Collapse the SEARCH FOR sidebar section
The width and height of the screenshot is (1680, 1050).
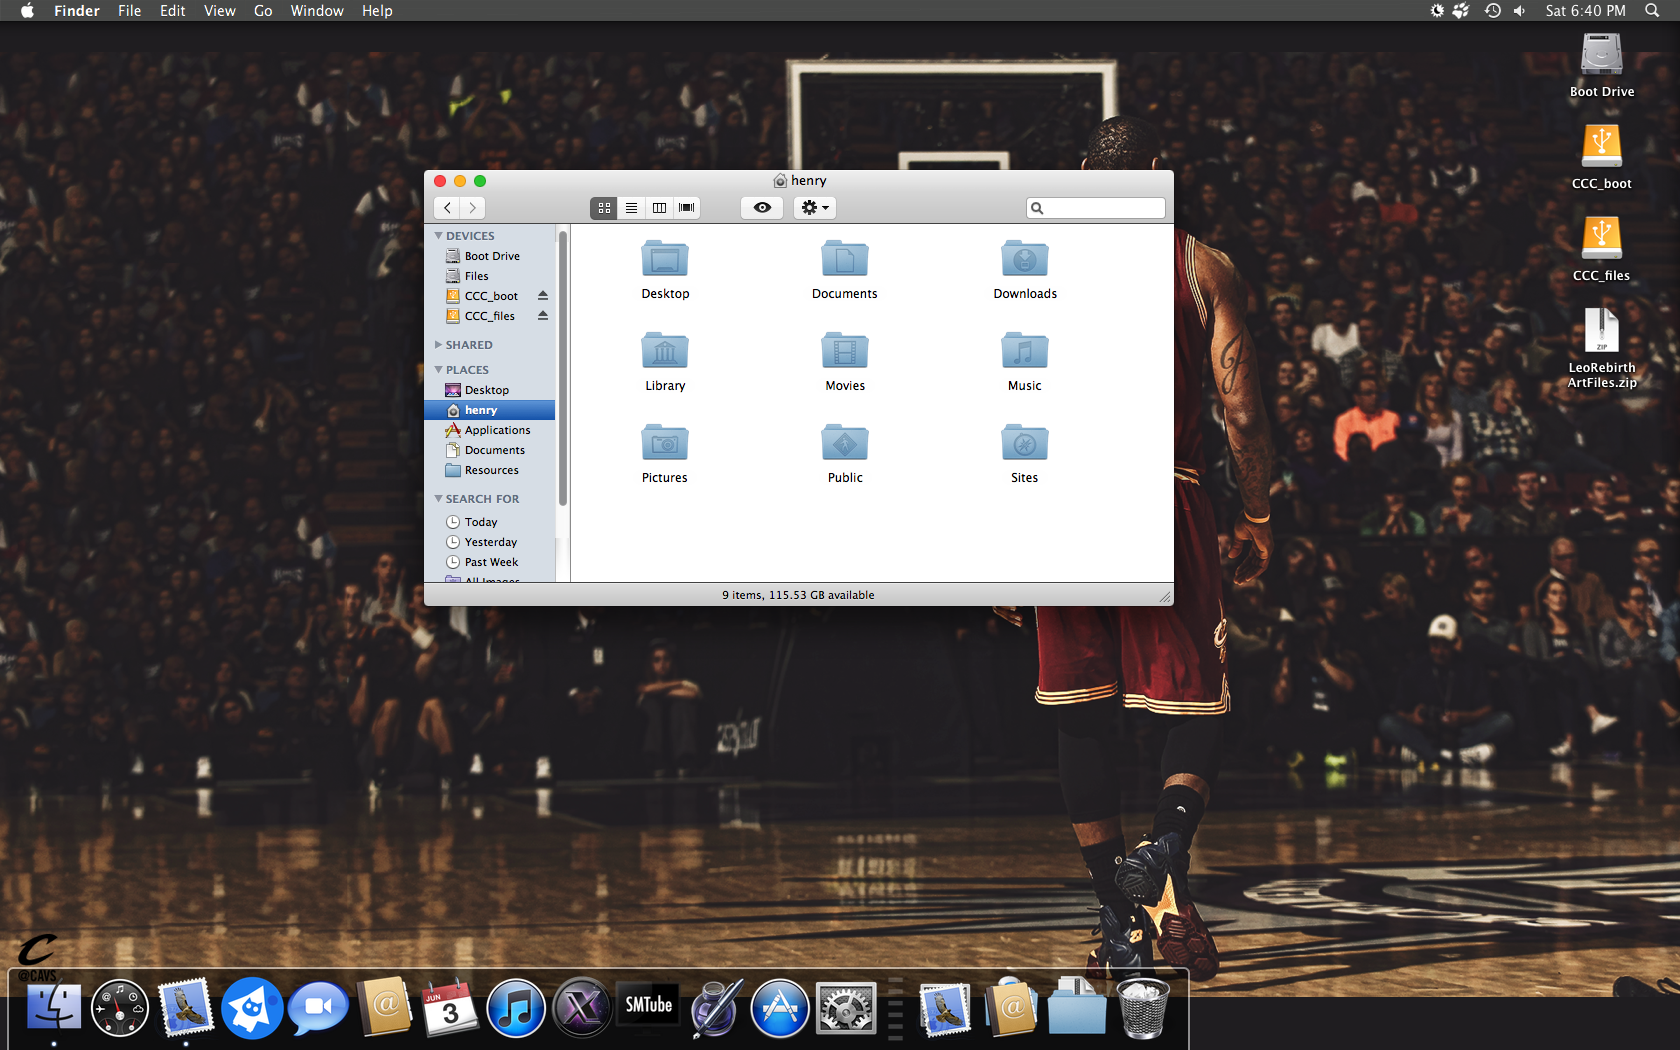438,499
